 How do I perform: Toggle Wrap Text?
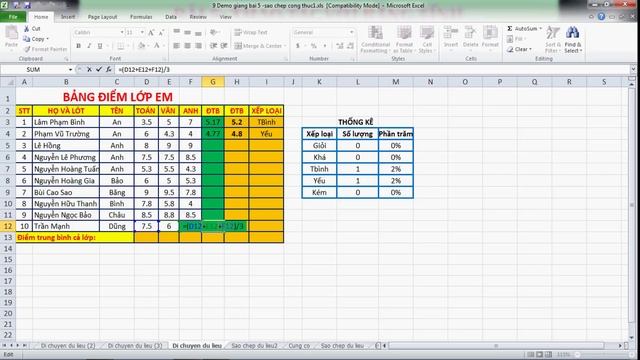click(x=251, y=32)
